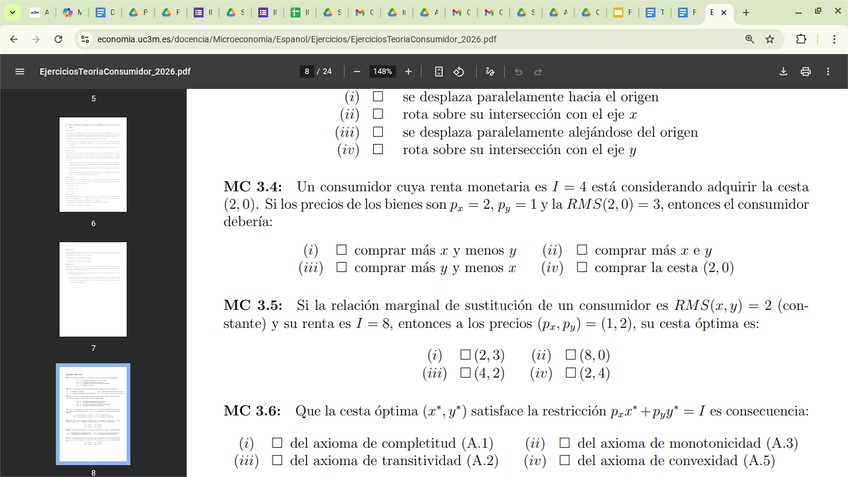Go back to the previous page in browser
This screenshot has height=477, width=848.
14,39
